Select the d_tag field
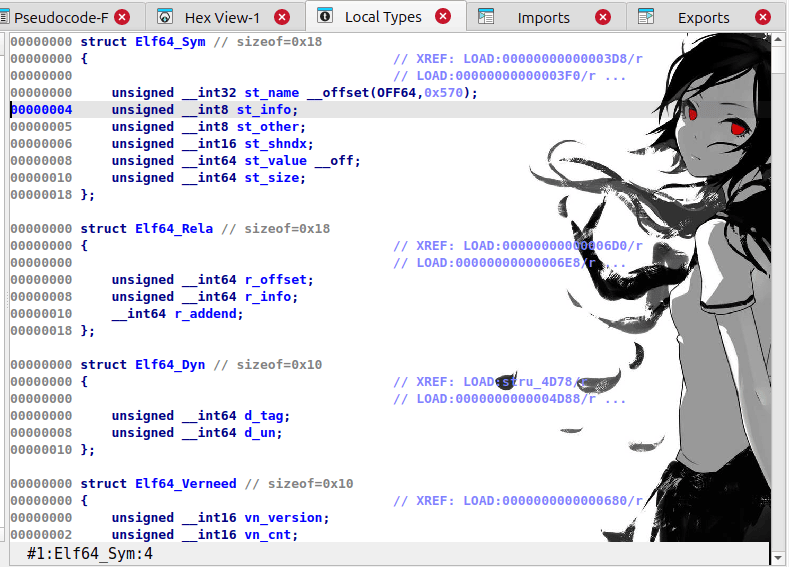Viewport: 789px width, 567px height. 264,416
